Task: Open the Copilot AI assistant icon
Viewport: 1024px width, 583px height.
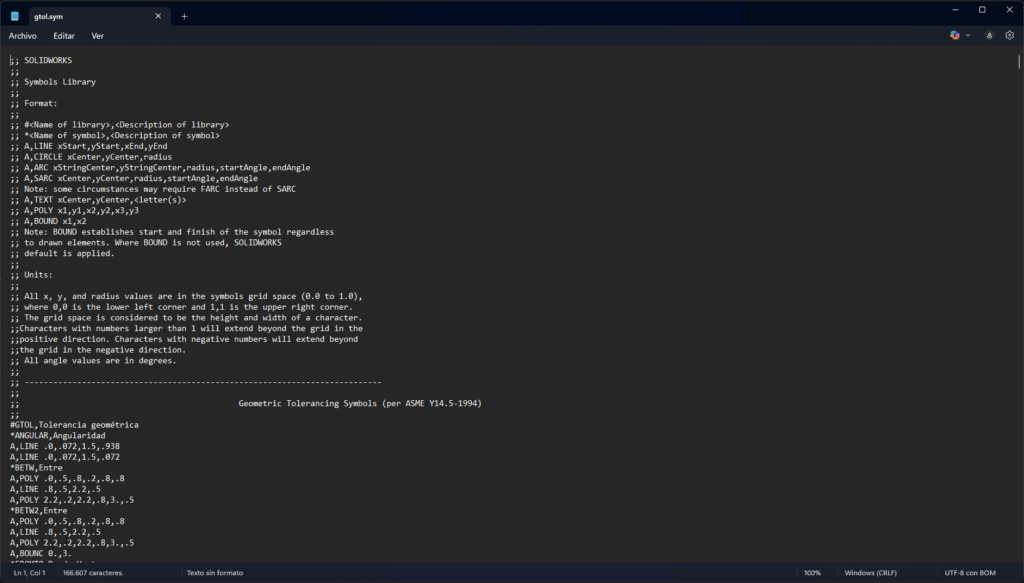Action: [x=955, y=35]
